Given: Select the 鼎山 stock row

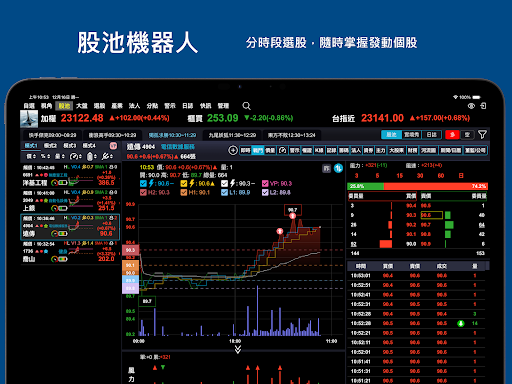Looking at the screenshot, I should click(x=70, y=252).
